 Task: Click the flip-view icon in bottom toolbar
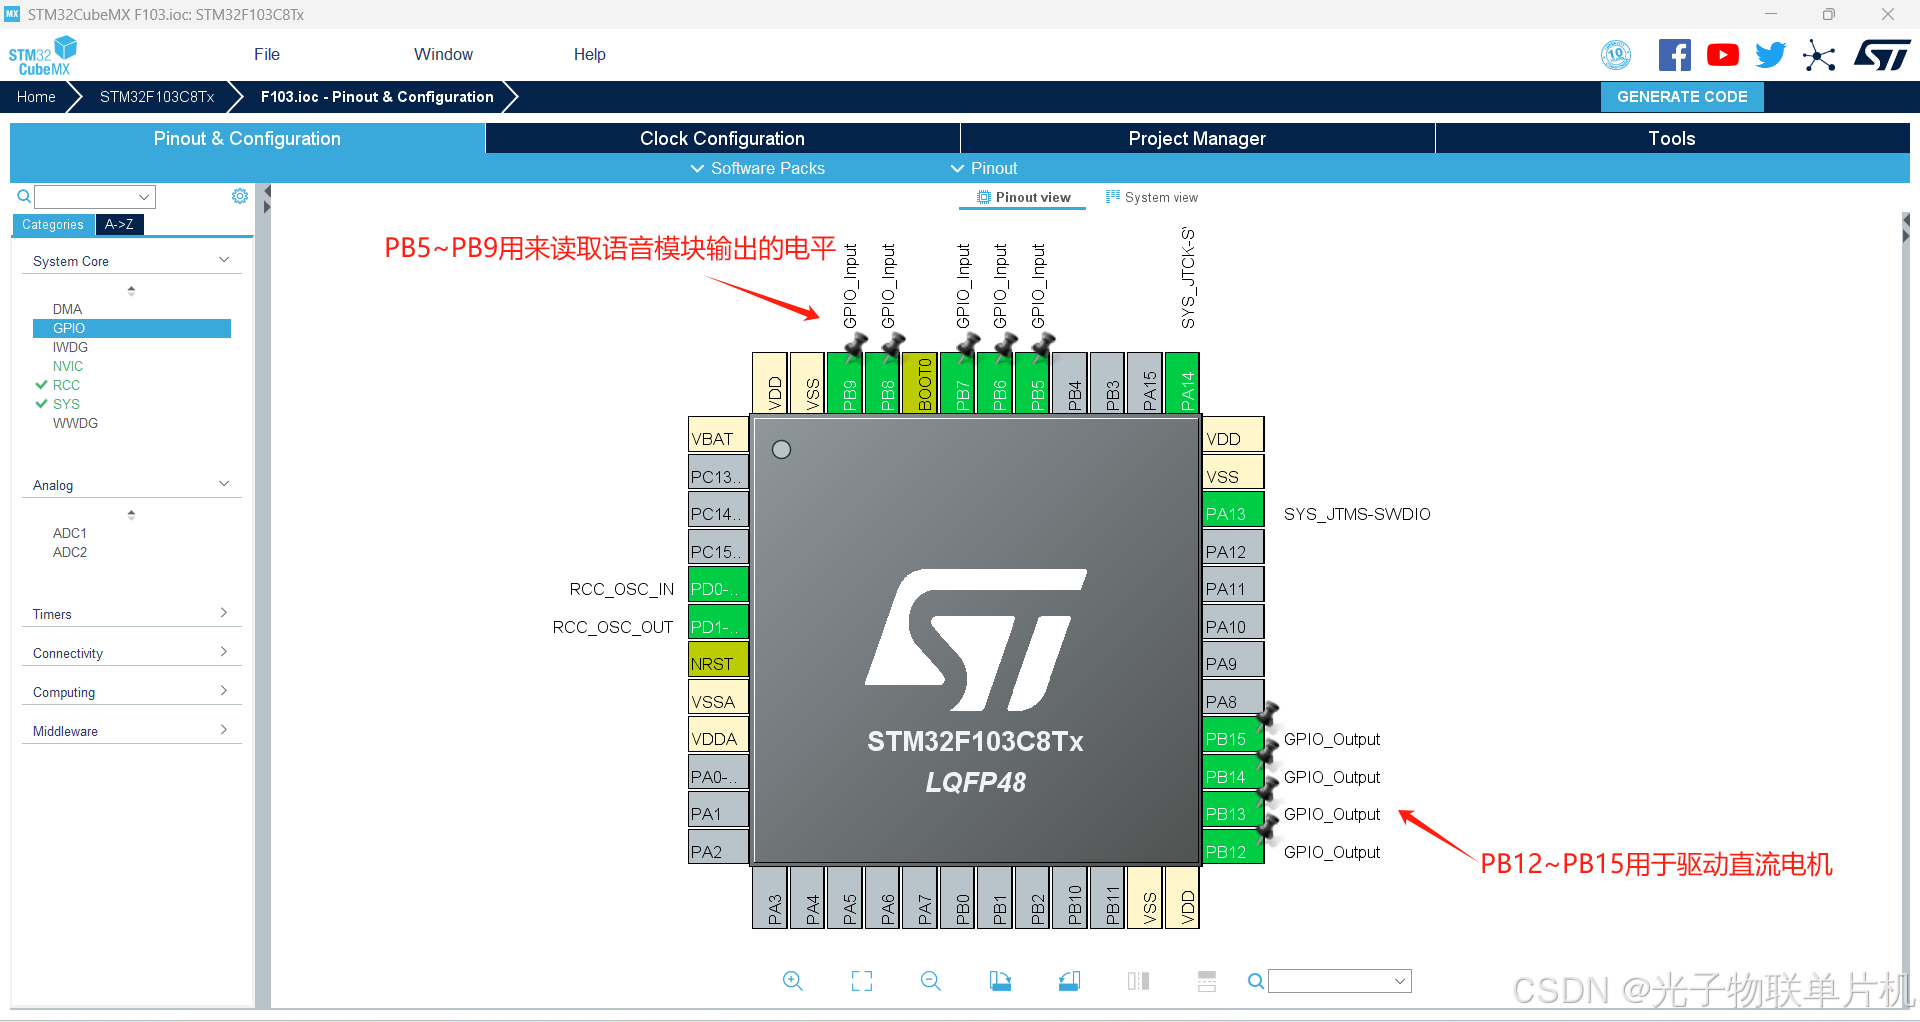1138,981
